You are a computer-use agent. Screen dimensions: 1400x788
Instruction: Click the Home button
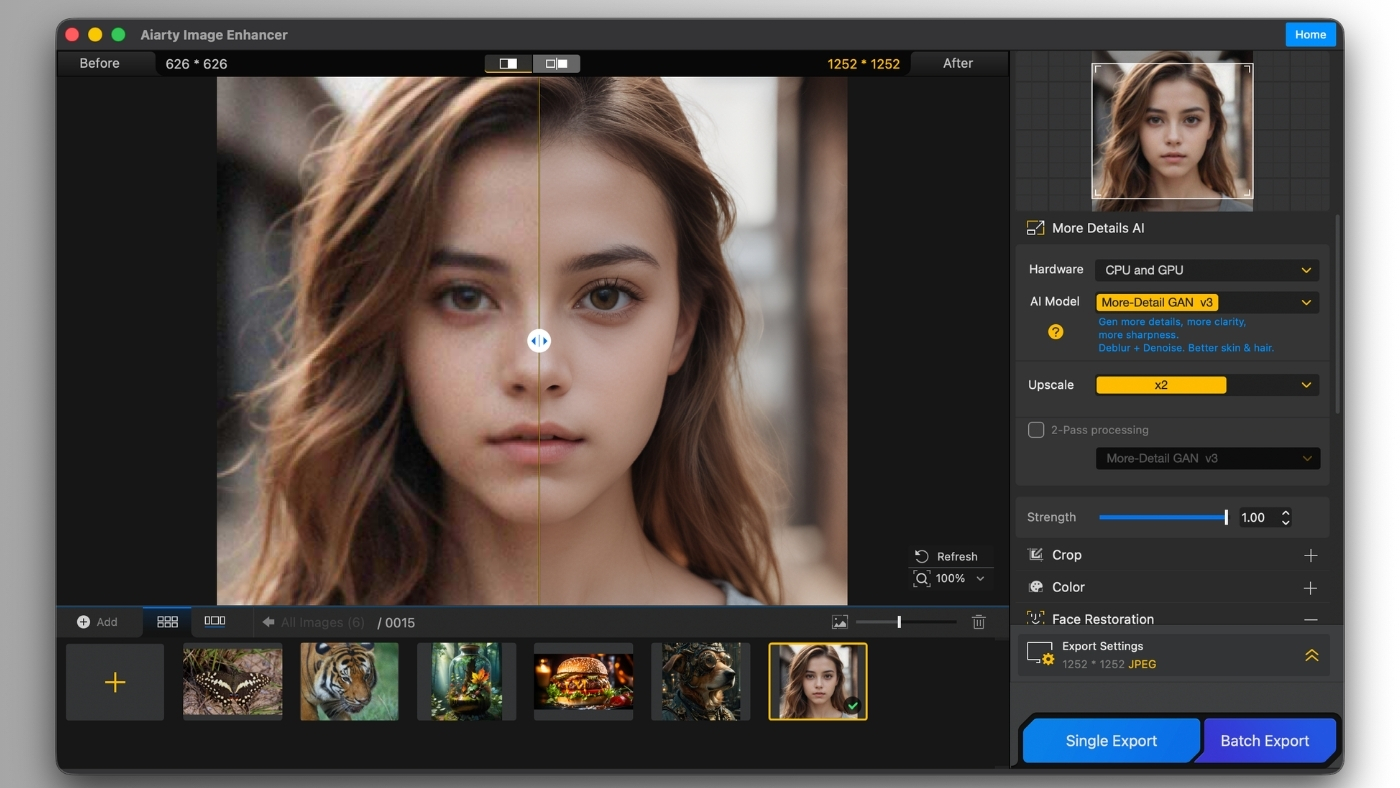[x=1310, y=34]
